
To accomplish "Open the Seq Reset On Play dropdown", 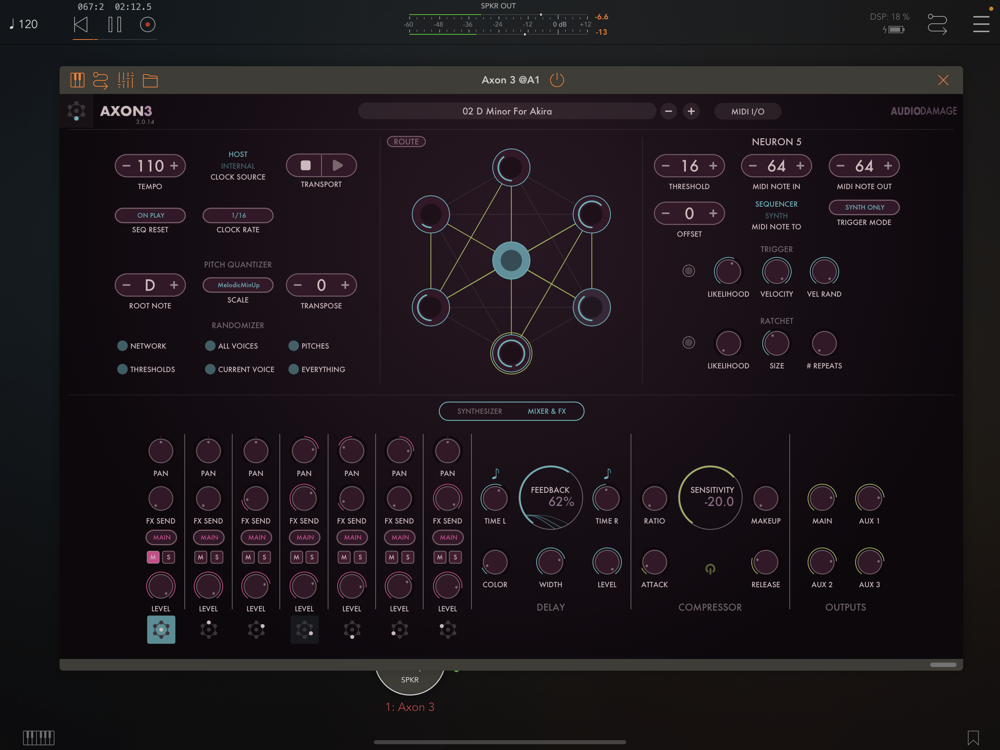I will click(x=150, y=216).
